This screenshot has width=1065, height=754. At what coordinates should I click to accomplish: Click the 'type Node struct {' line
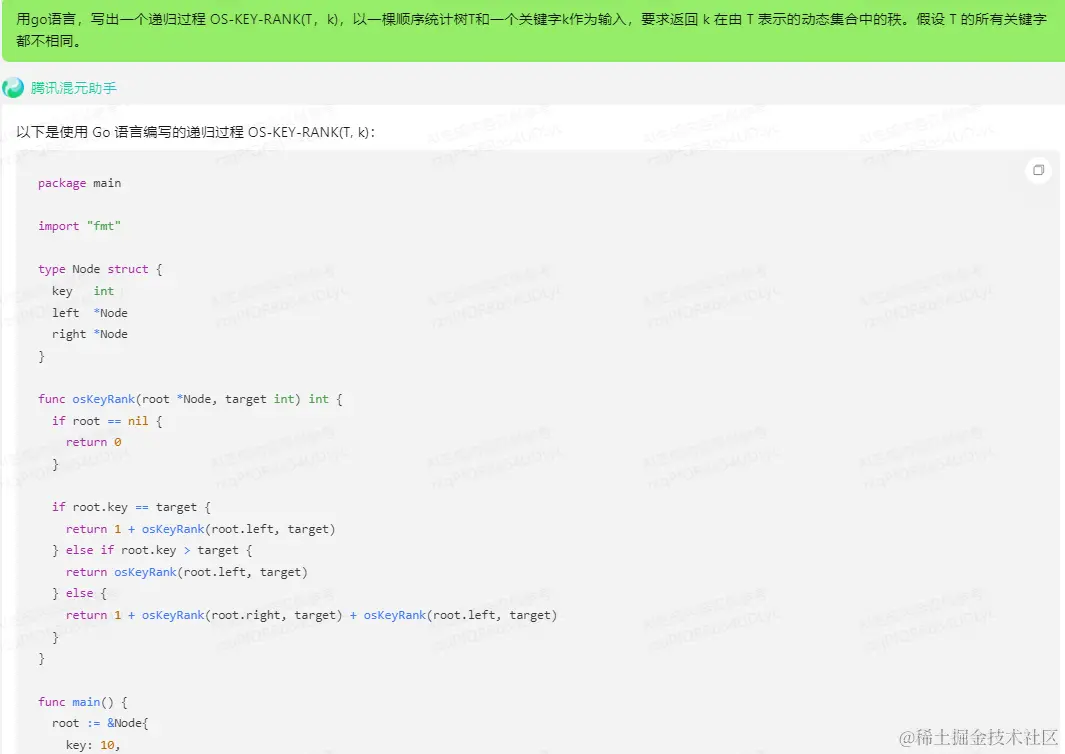pyautogui.click(x=101, y=270)
